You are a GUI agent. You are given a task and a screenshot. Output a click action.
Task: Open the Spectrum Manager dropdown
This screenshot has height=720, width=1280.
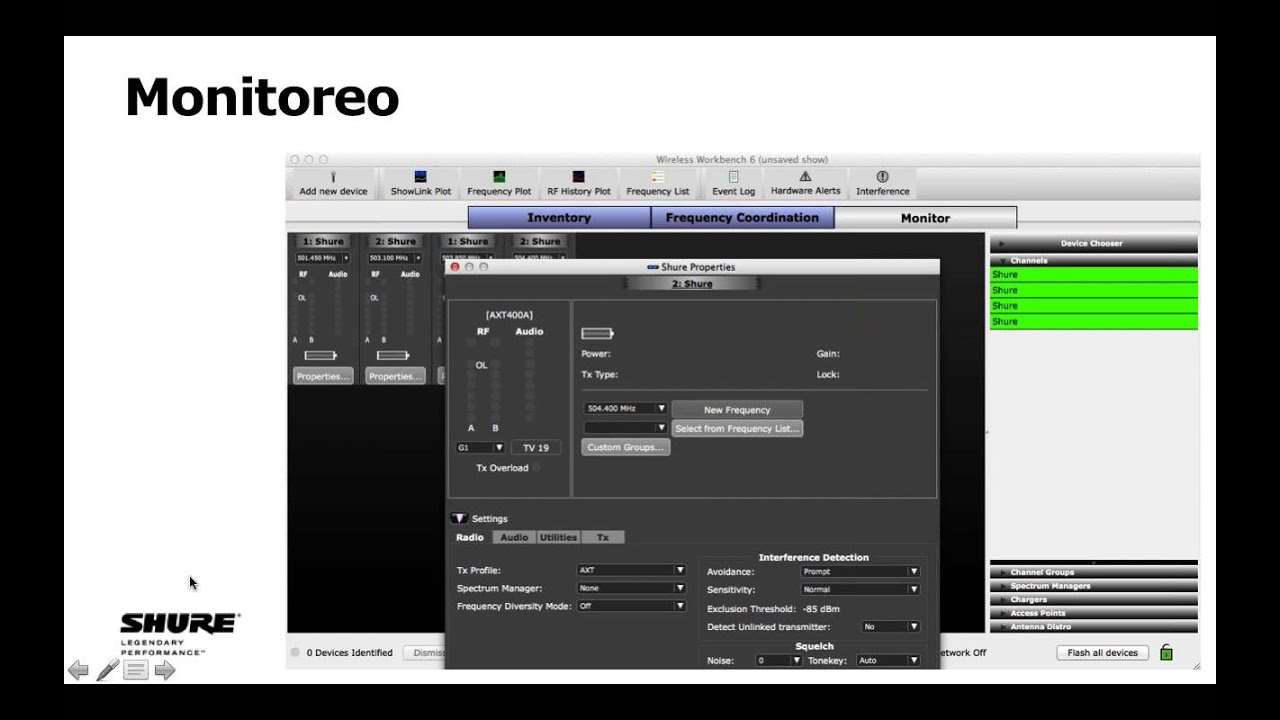(x=631, y=588)
